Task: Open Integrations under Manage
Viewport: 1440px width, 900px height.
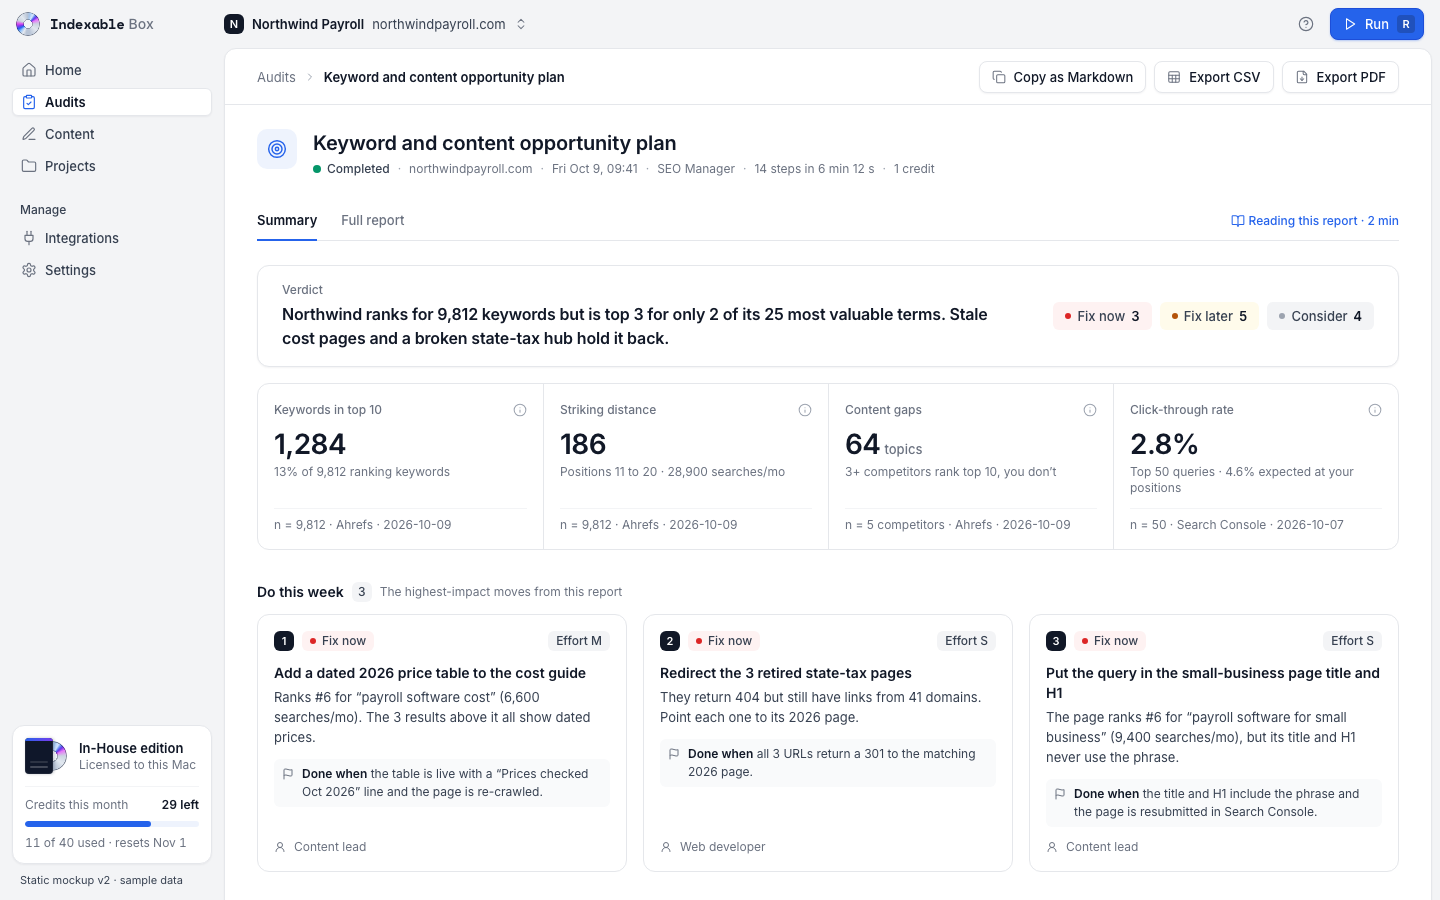Action: [x=112, y=238]
